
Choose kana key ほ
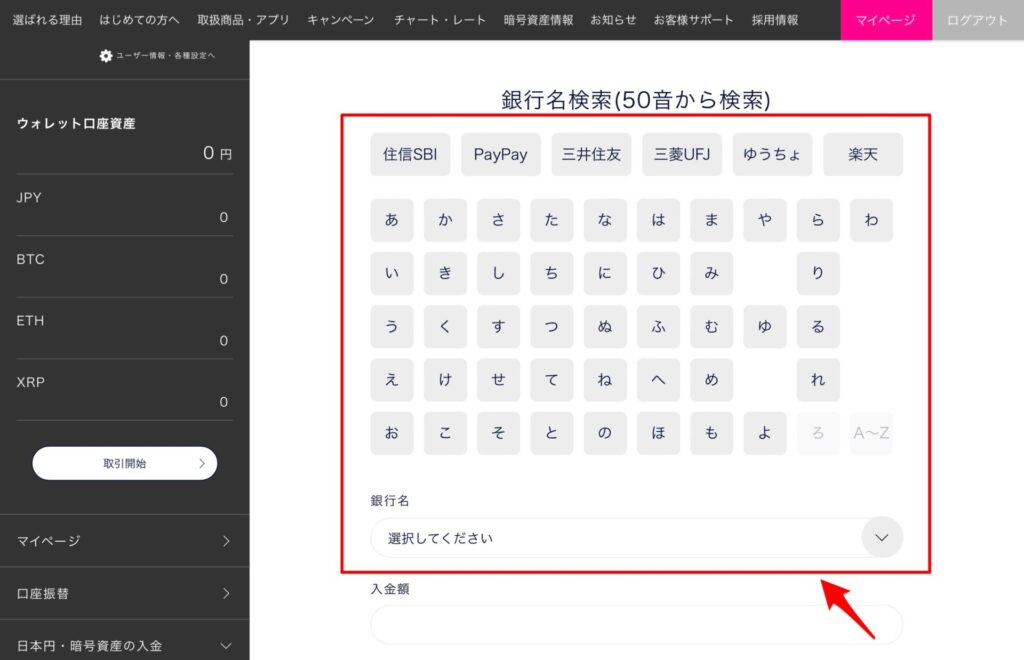658,433
